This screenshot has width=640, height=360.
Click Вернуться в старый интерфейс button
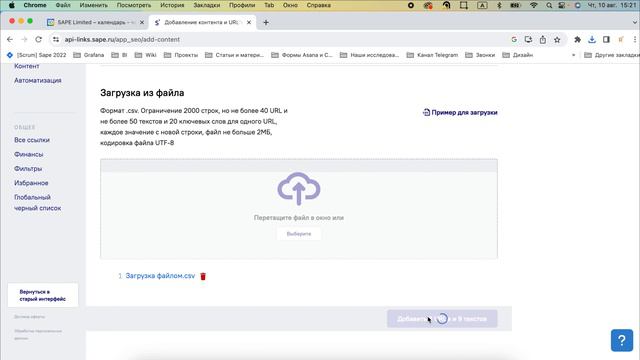(x=42, y=296)
